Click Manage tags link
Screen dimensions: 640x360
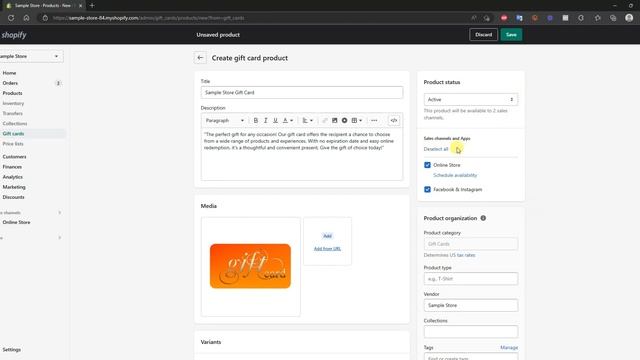[509, 347]
